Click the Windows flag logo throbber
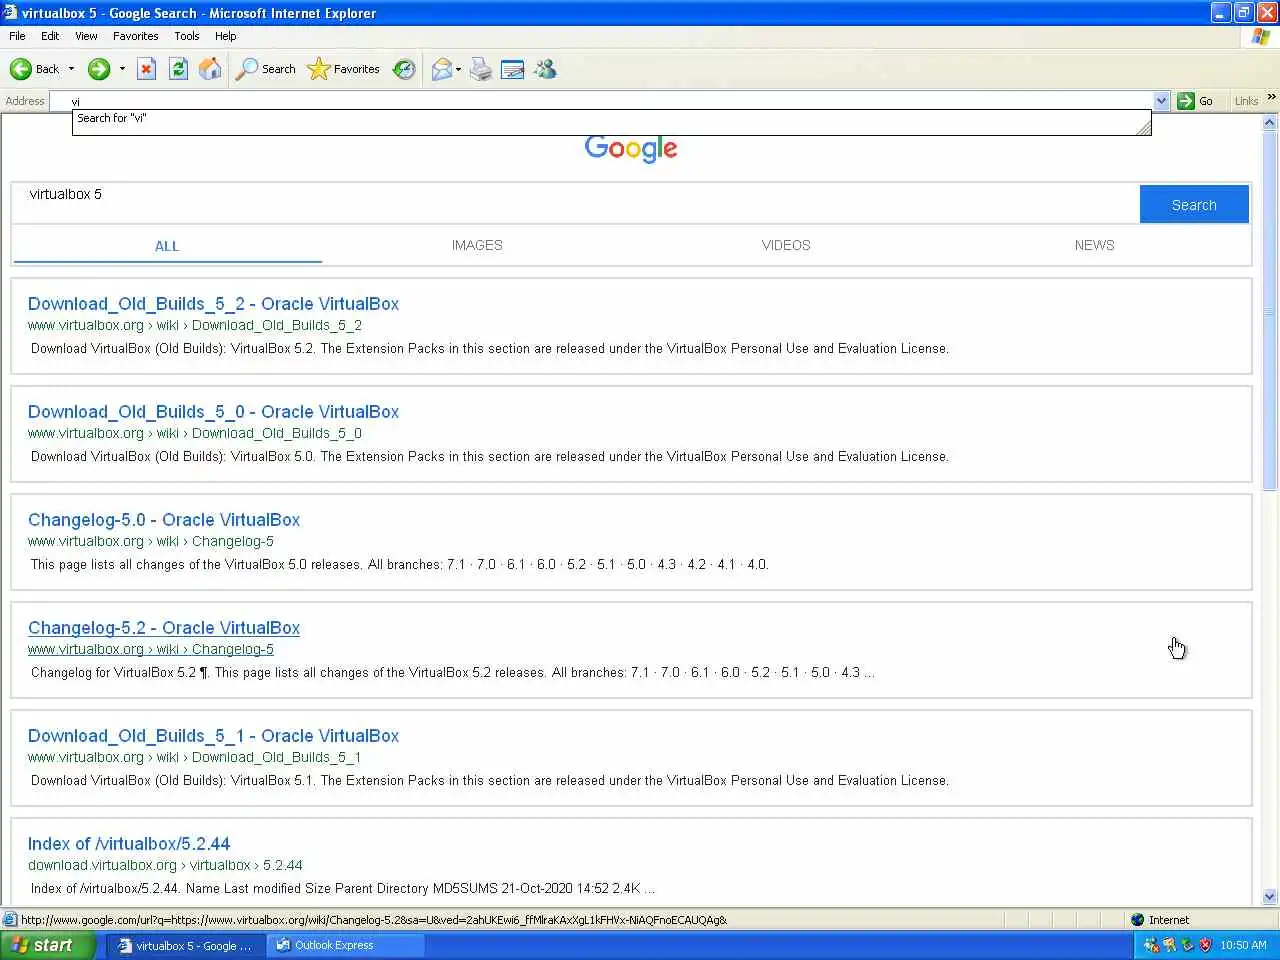The width and height of the screenshot is (1280, 960). tap(1261, 36)
